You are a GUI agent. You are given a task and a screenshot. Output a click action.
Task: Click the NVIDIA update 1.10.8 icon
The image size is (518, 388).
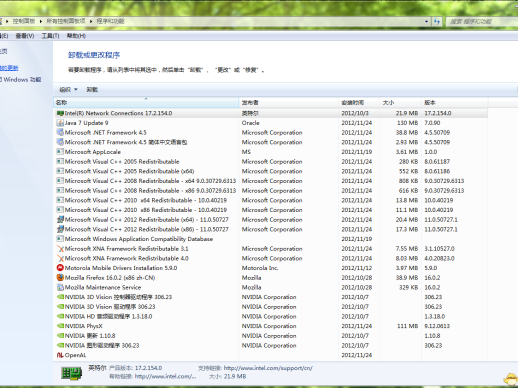[x=60, y=336]
